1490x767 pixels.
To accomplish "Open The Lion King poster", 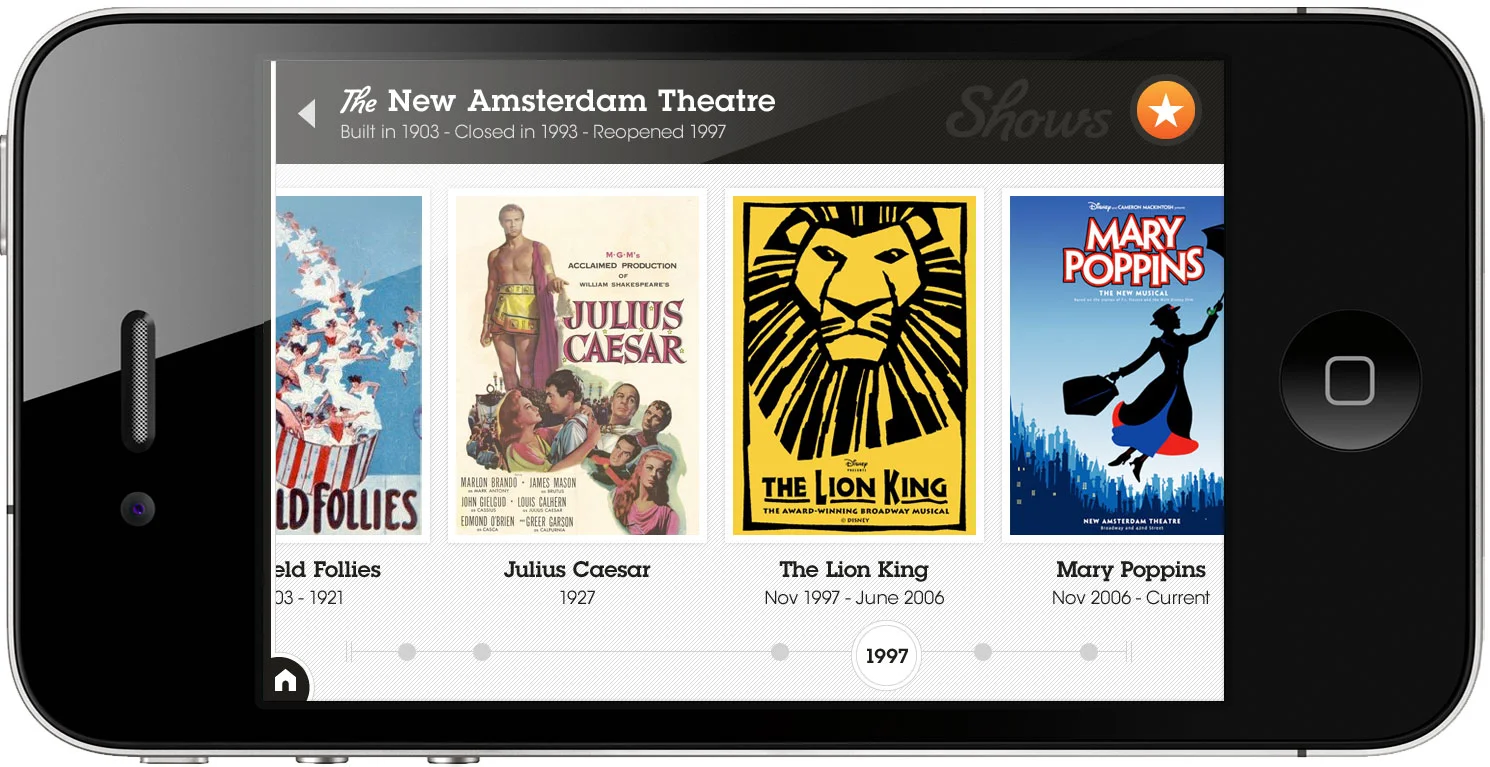I will (854, 365).
